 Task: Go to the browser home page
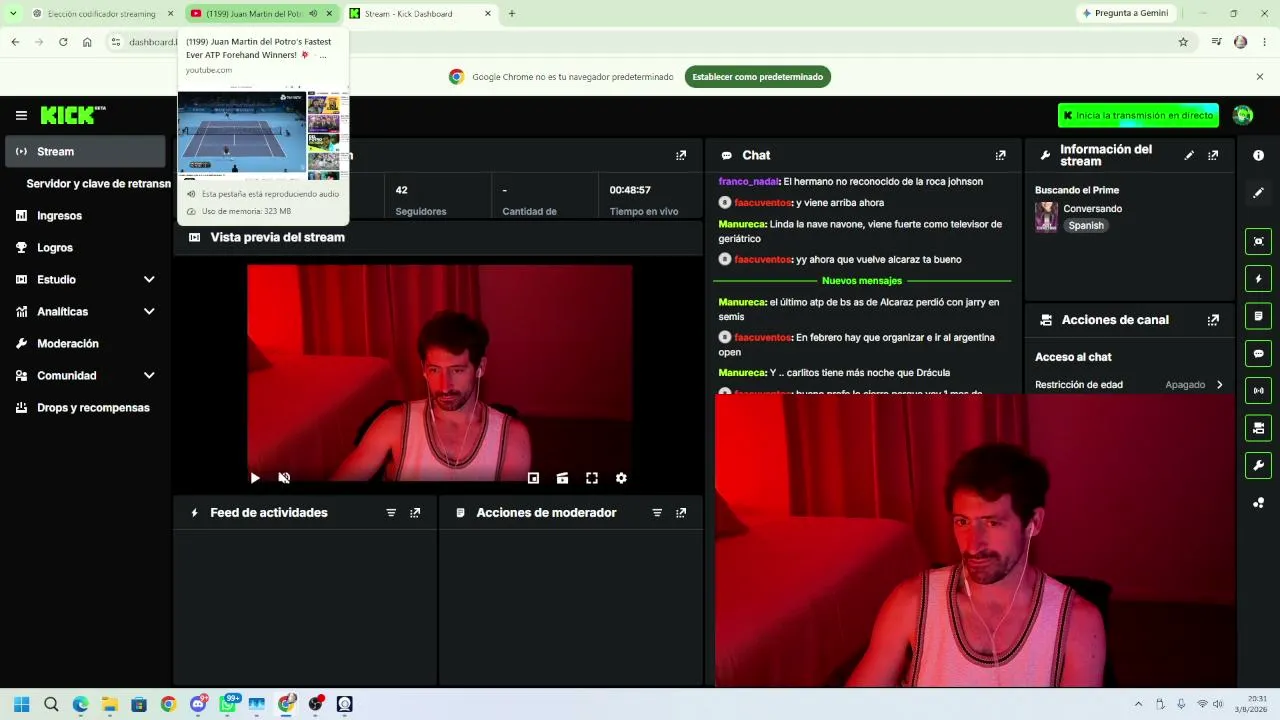pyautogui.click(x=87, y=42)
